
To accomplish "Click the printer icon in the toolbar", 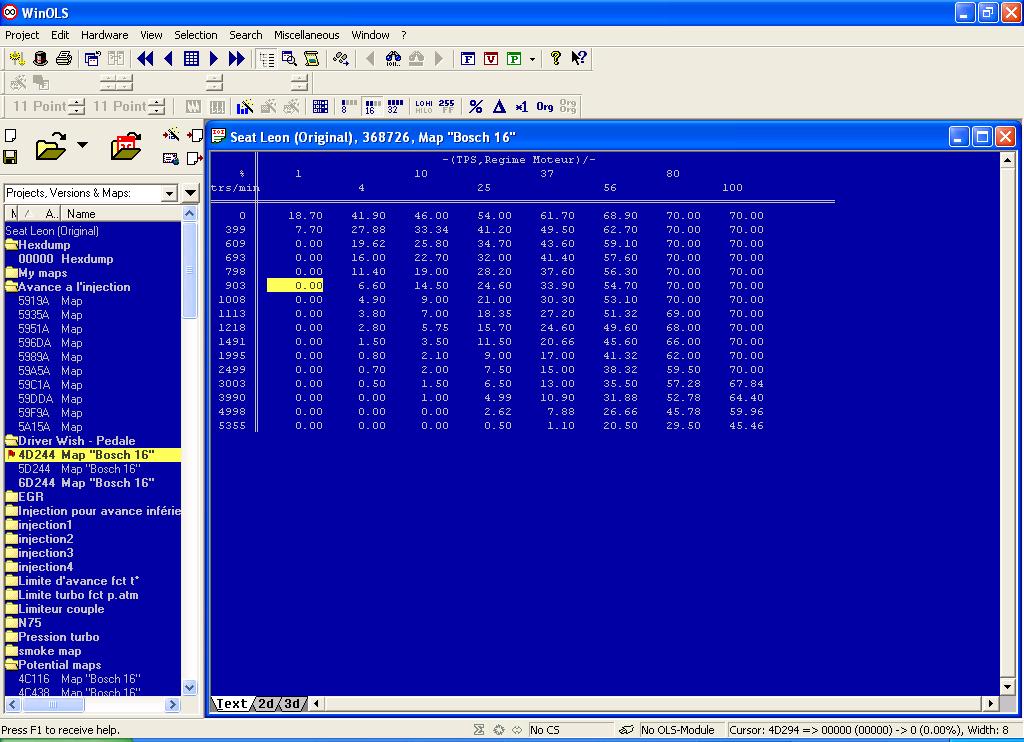I will coord(64,59).
